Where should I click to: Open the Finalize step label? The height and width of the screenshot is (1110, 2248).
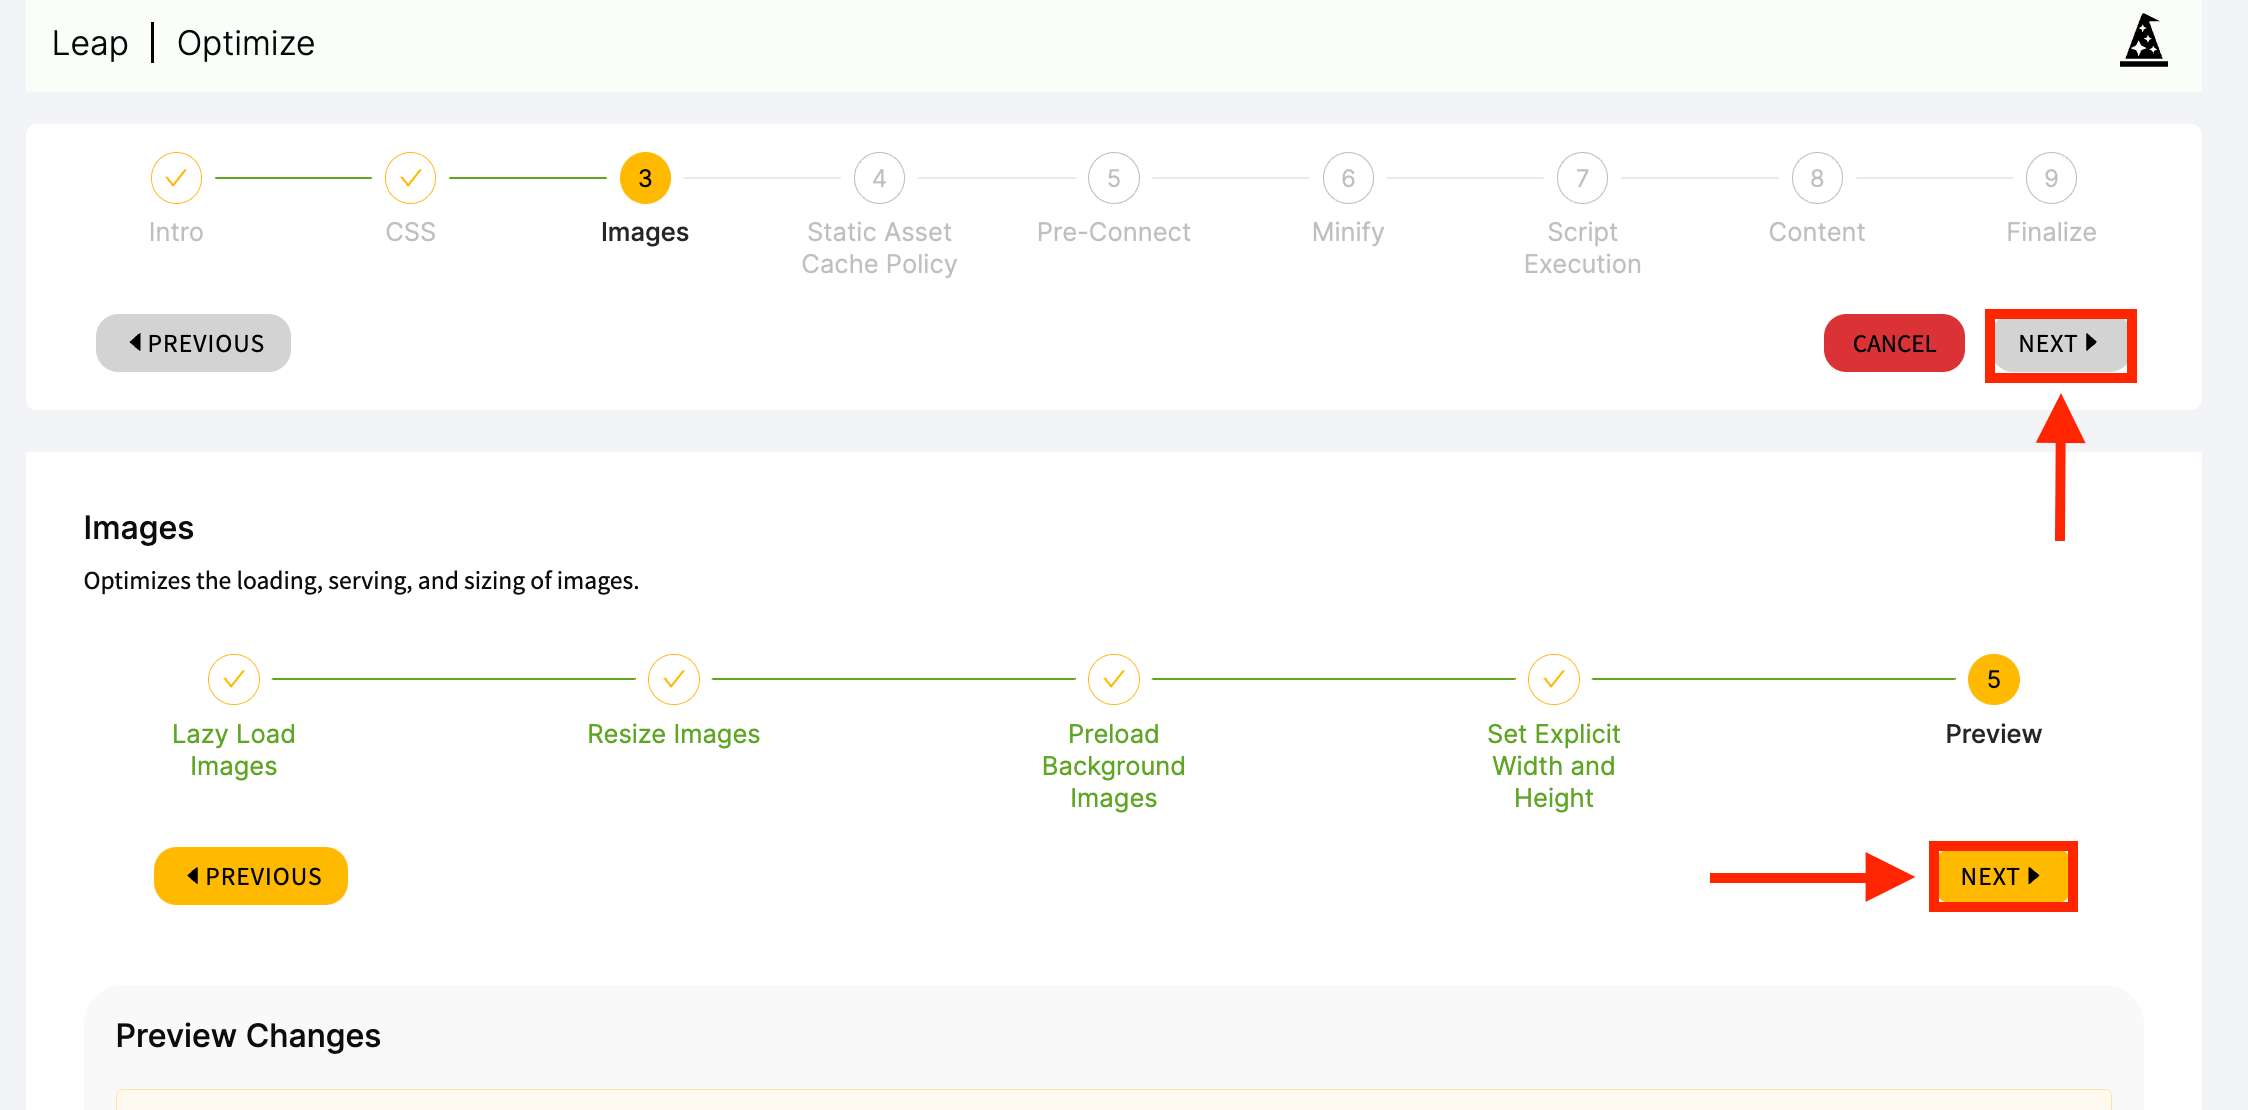click(x=2051, y=232)
